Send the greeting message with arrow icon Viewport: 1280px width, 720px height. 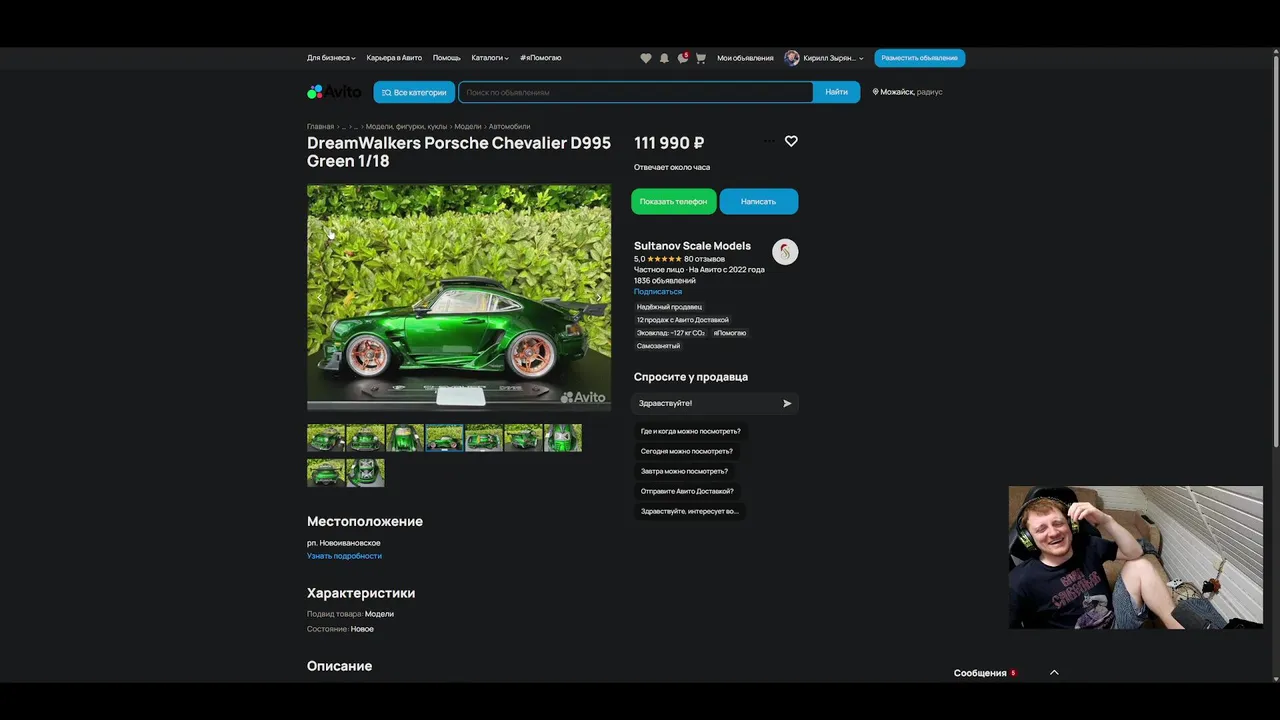click(x=787, y=403)
